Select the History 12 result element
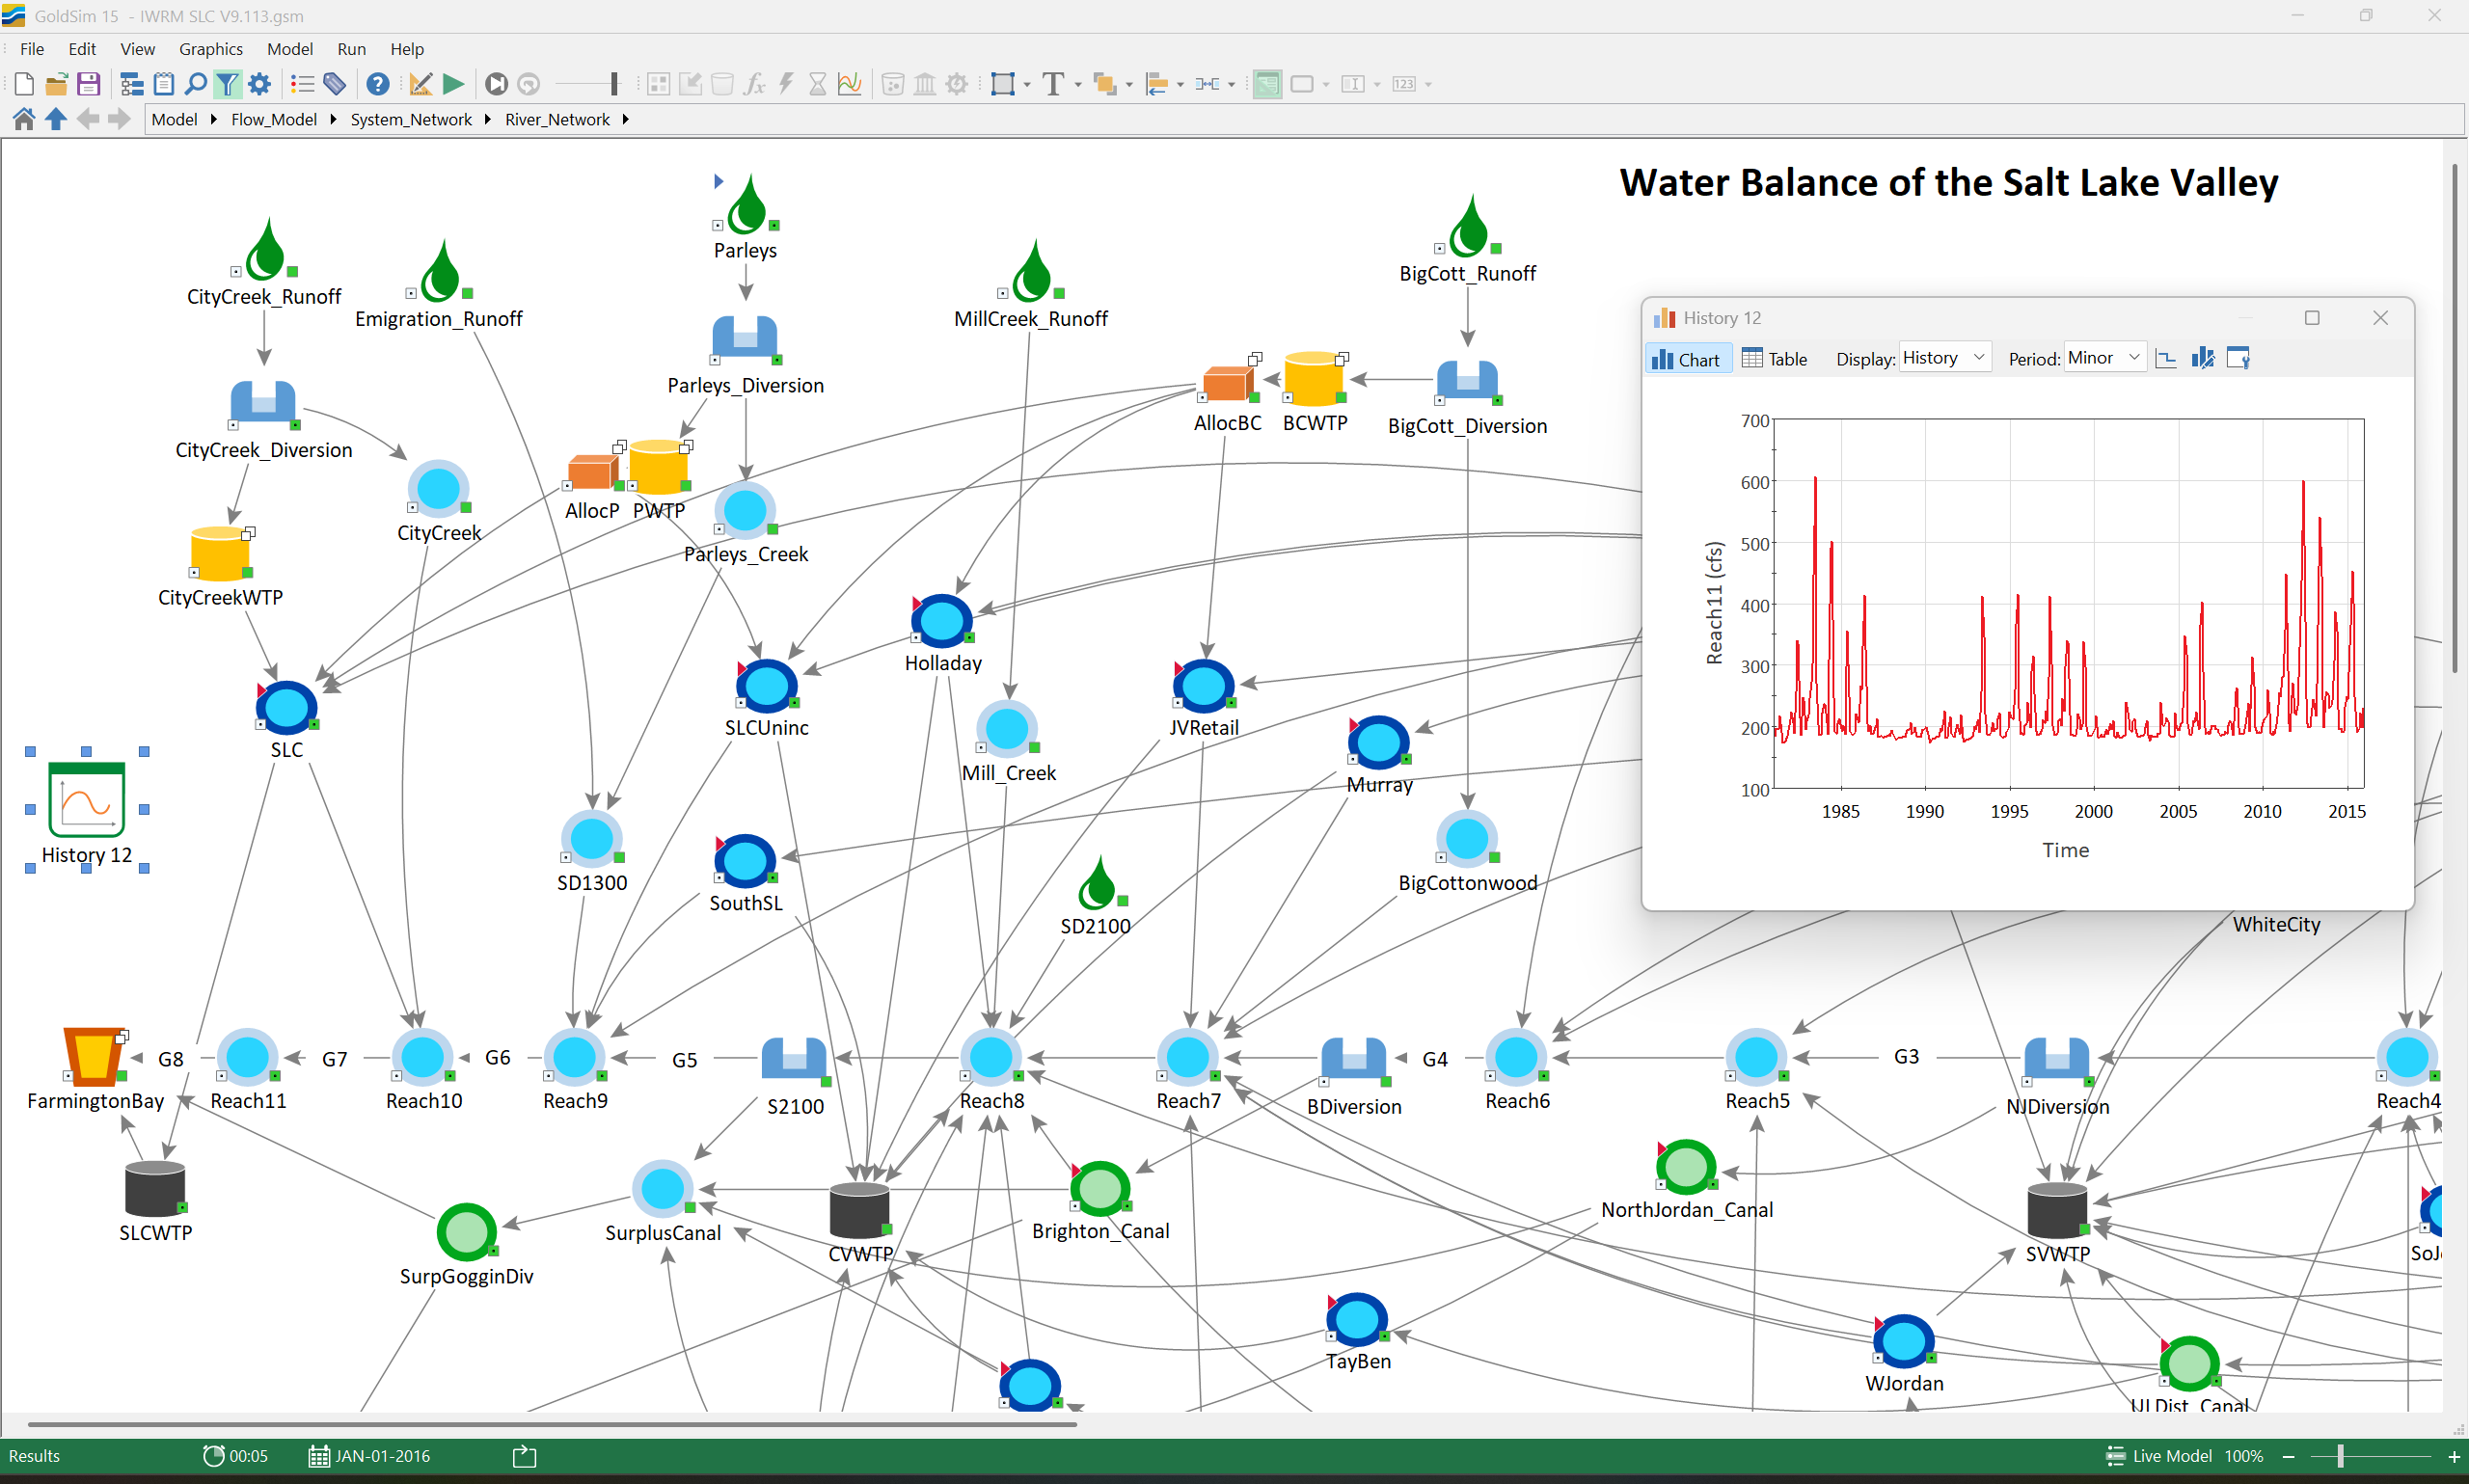 pos(86,800)
